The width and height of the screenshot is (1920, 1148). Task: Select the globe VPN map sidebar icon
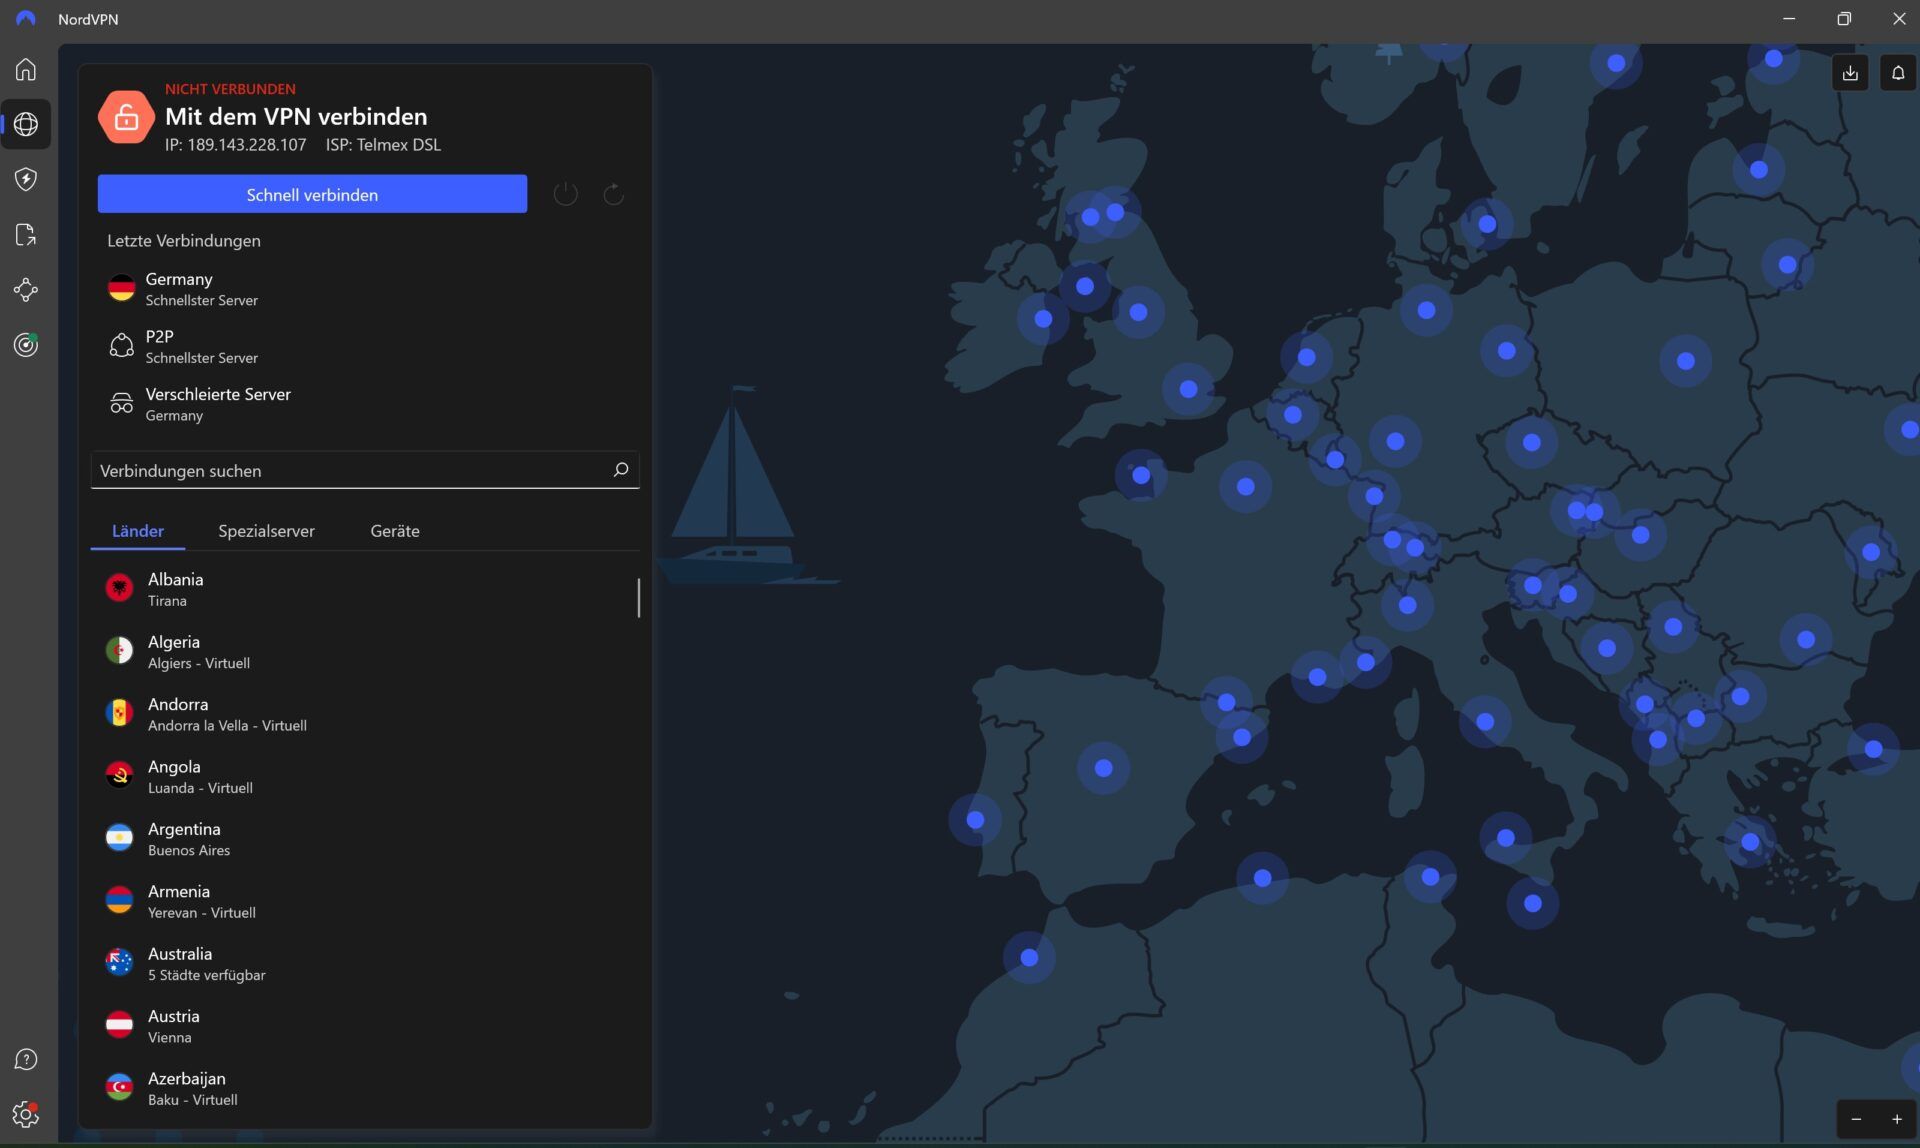pos(26,124)
